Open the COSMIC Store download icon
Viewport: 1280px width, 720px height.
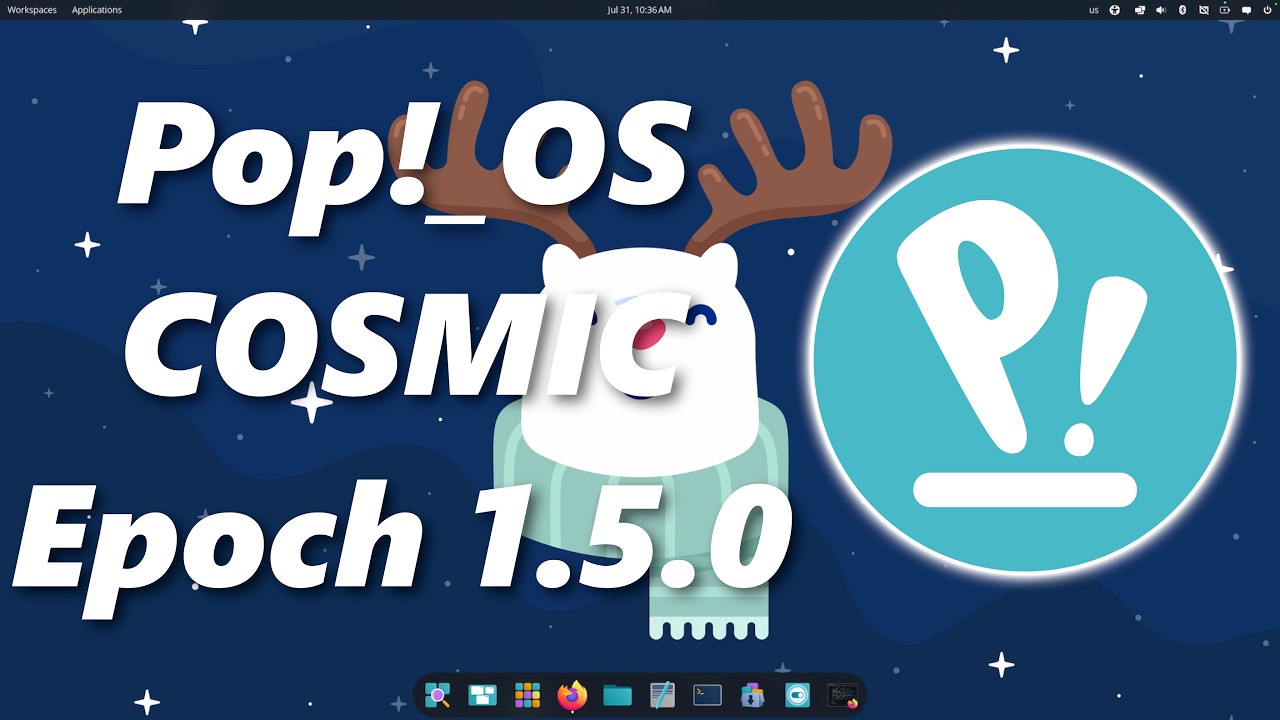pyautogui.click(x=752, y=695)
